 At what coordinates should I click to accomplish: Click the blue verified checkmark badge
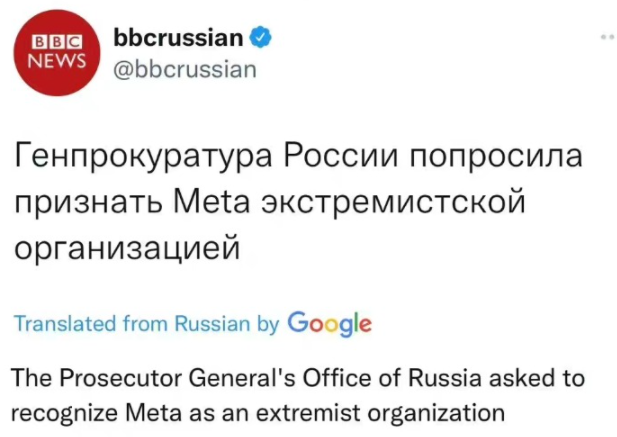(x=259, y=39)
